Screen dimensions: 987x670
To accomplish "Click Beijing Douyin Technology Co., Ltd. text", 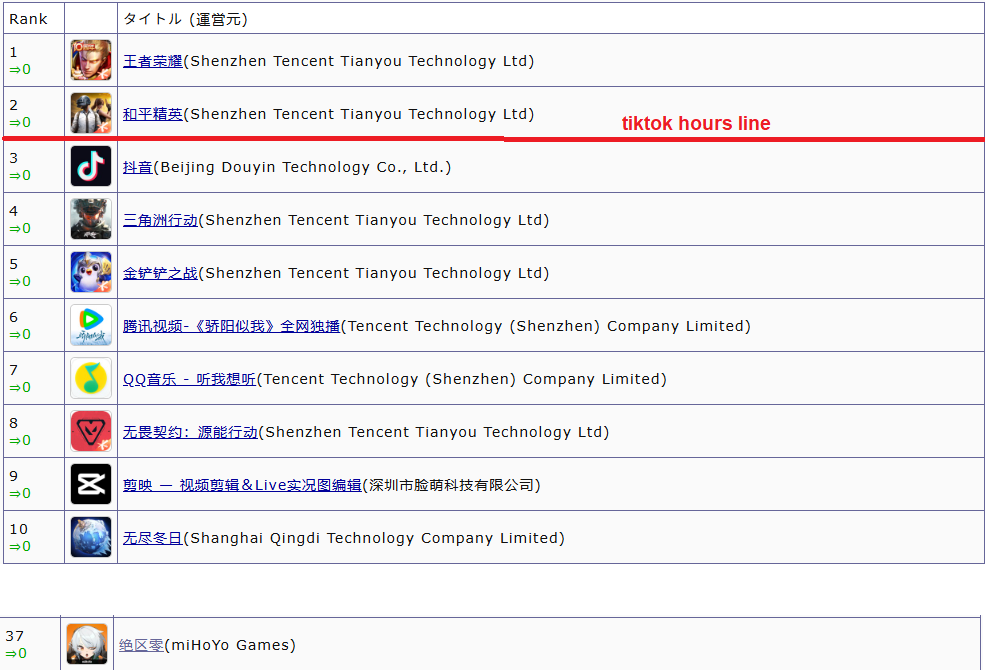I will coord(302,167).
